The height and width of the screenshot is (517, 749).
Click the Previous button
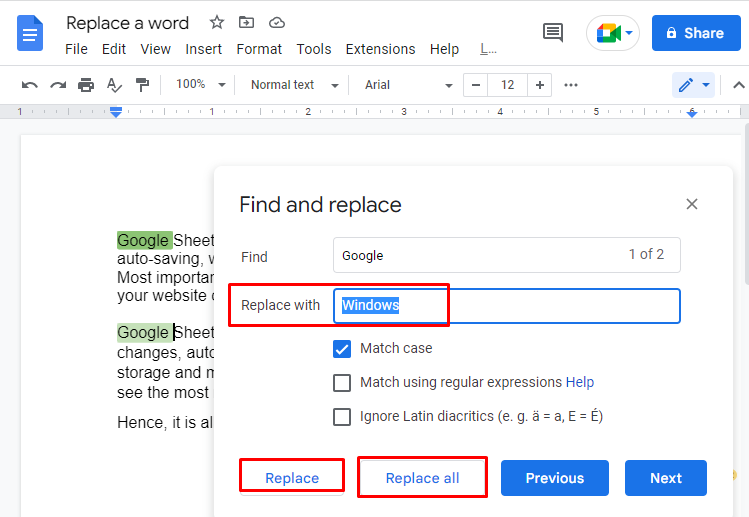(x=555, y=478)
